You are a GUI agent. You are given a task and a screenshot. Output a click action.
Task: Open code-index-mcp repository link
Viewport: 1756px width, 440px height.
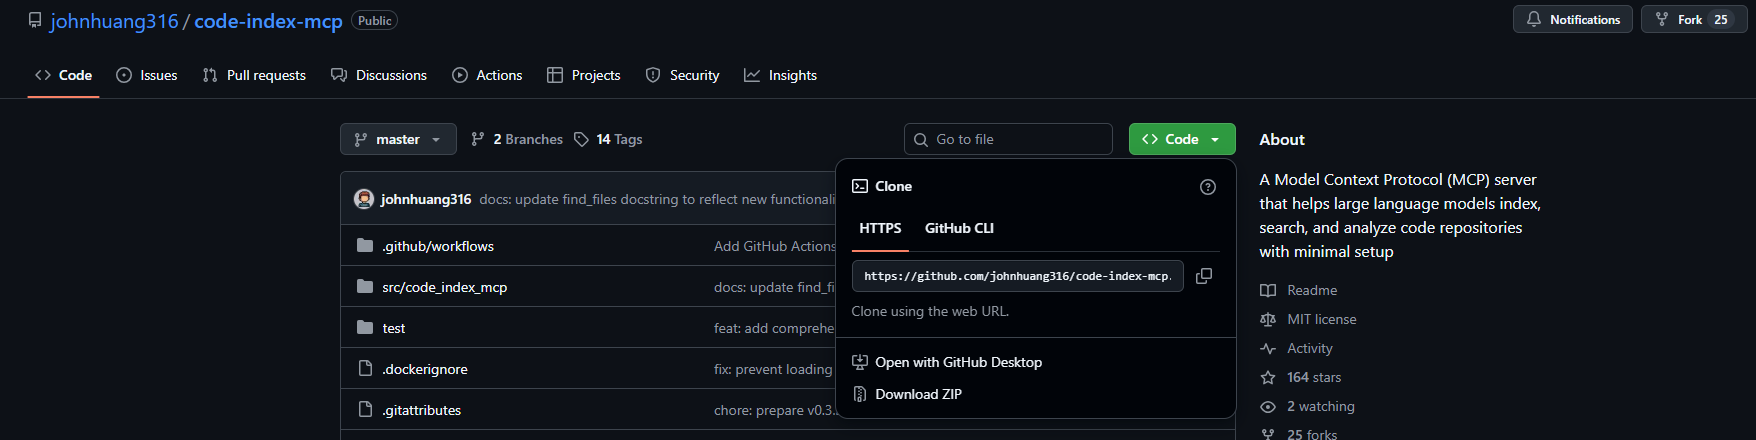click(268, 21)
